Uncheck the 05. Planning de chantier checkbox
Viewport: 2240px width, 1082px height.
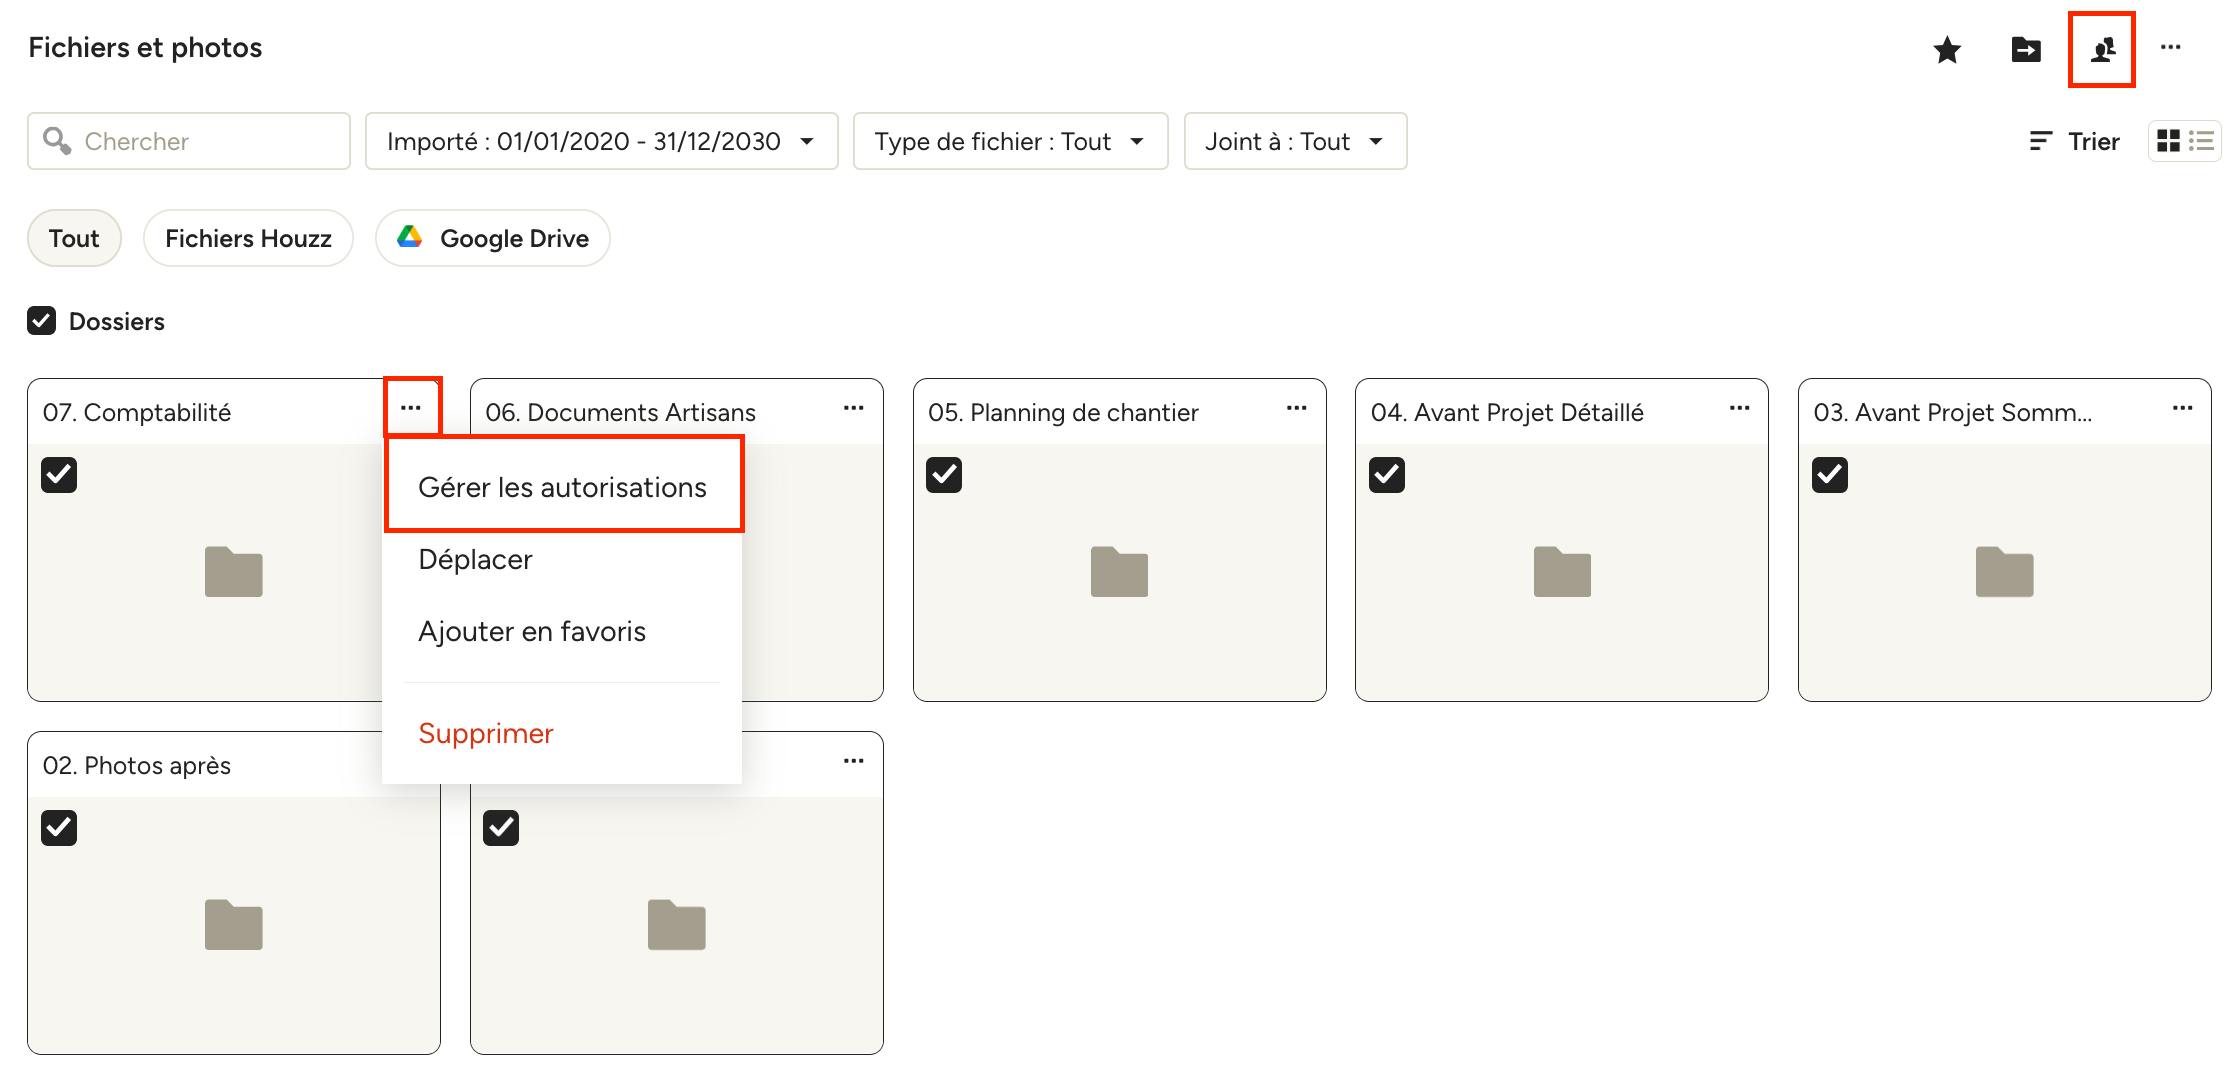tap(944, 475)
